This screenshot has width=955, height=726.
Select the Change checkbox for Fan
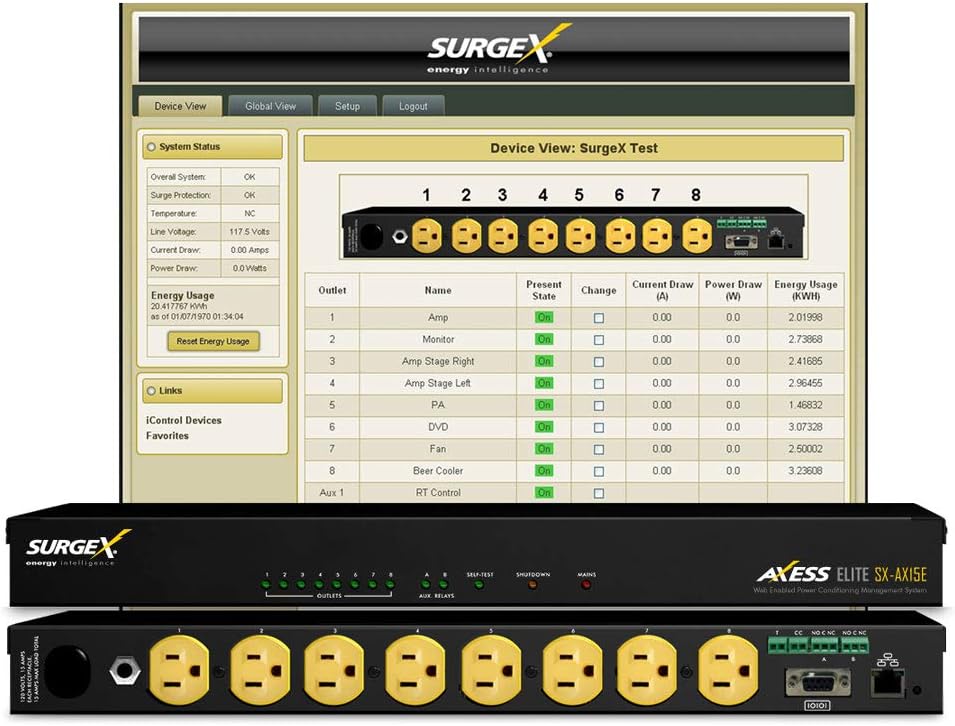pos(599,449)
